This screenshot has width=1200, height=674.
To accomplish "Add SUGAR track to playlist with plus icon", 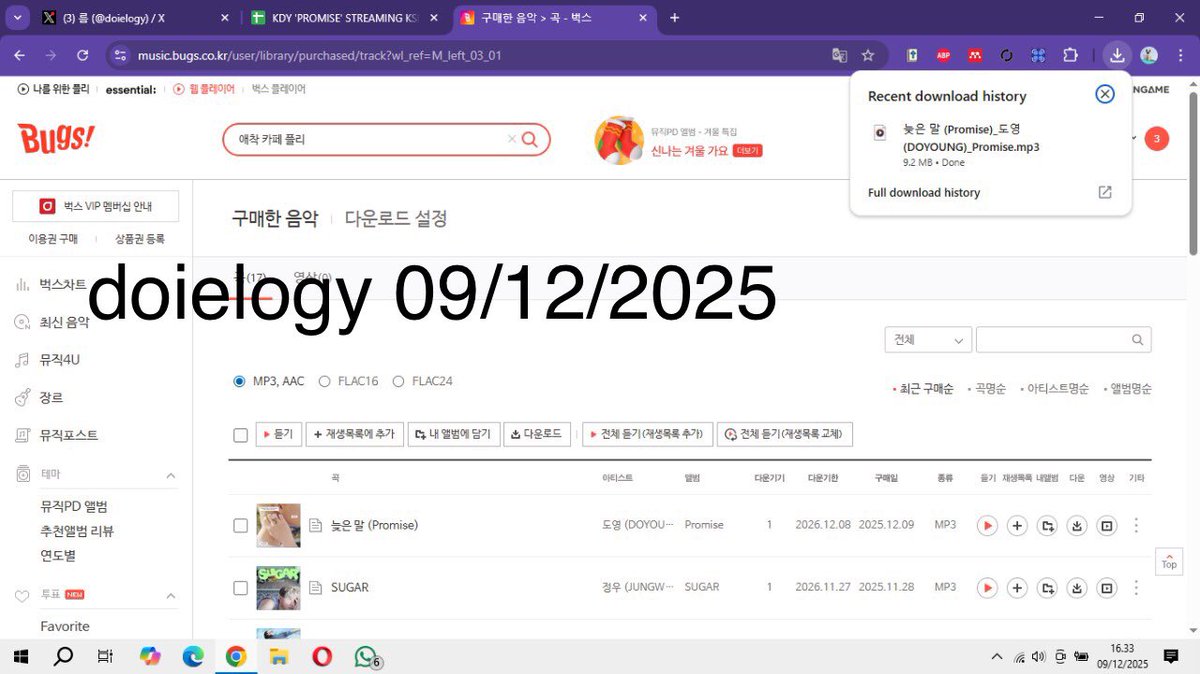I will point(1017,587).
